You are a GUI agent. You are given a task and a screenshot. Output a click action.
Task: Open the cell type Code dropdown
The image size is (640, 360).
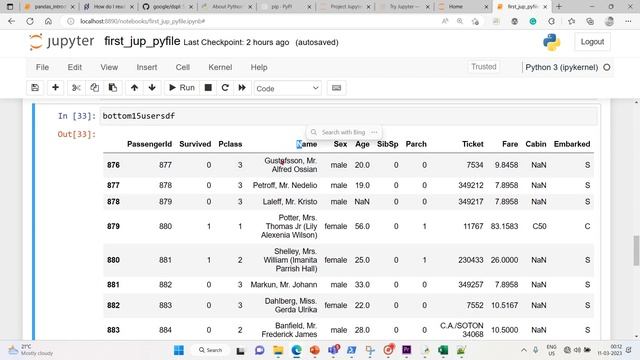pos(287,88)
